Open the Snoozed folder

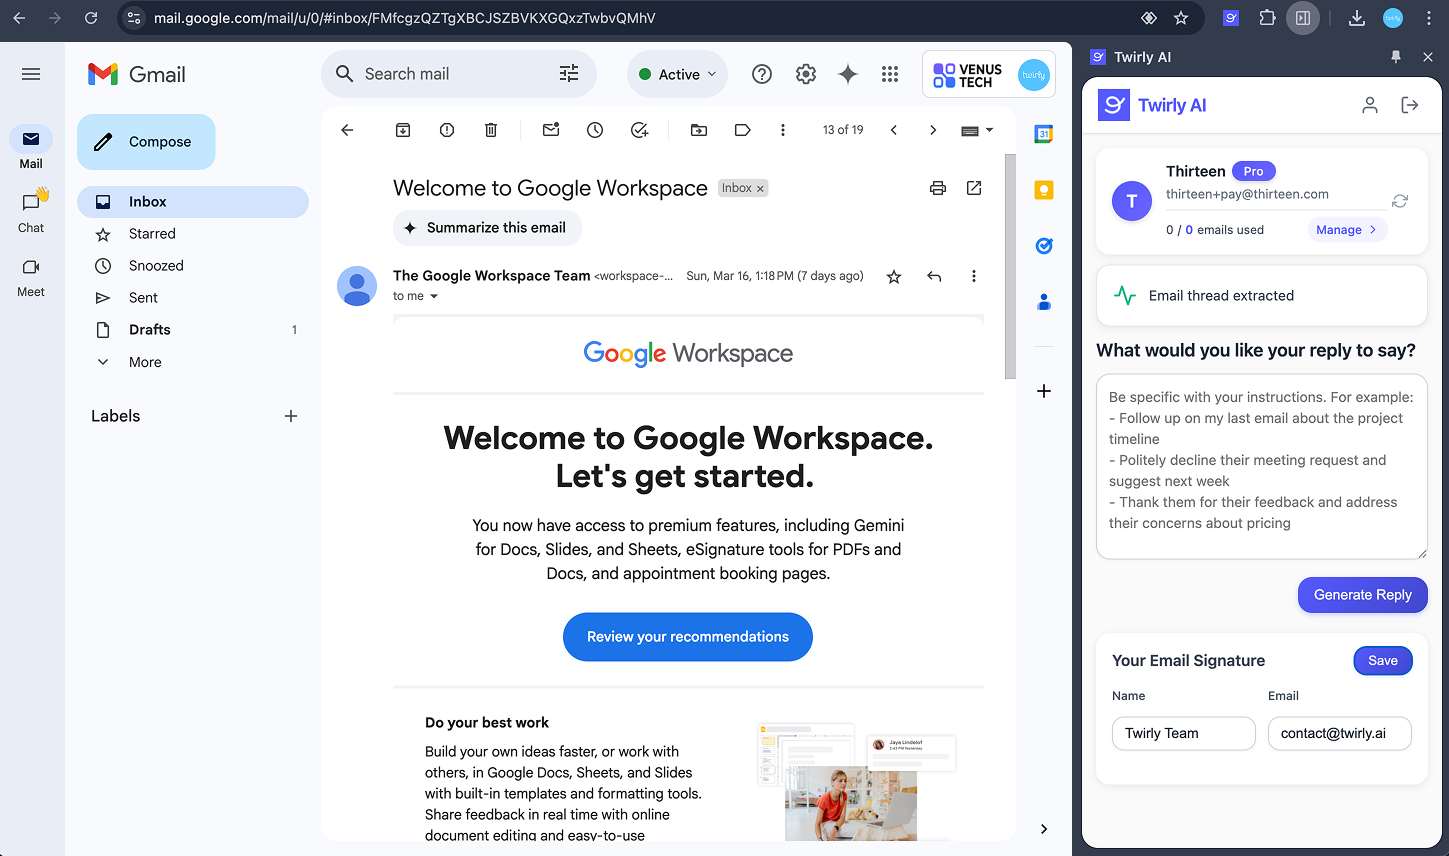tap(193, 266)
